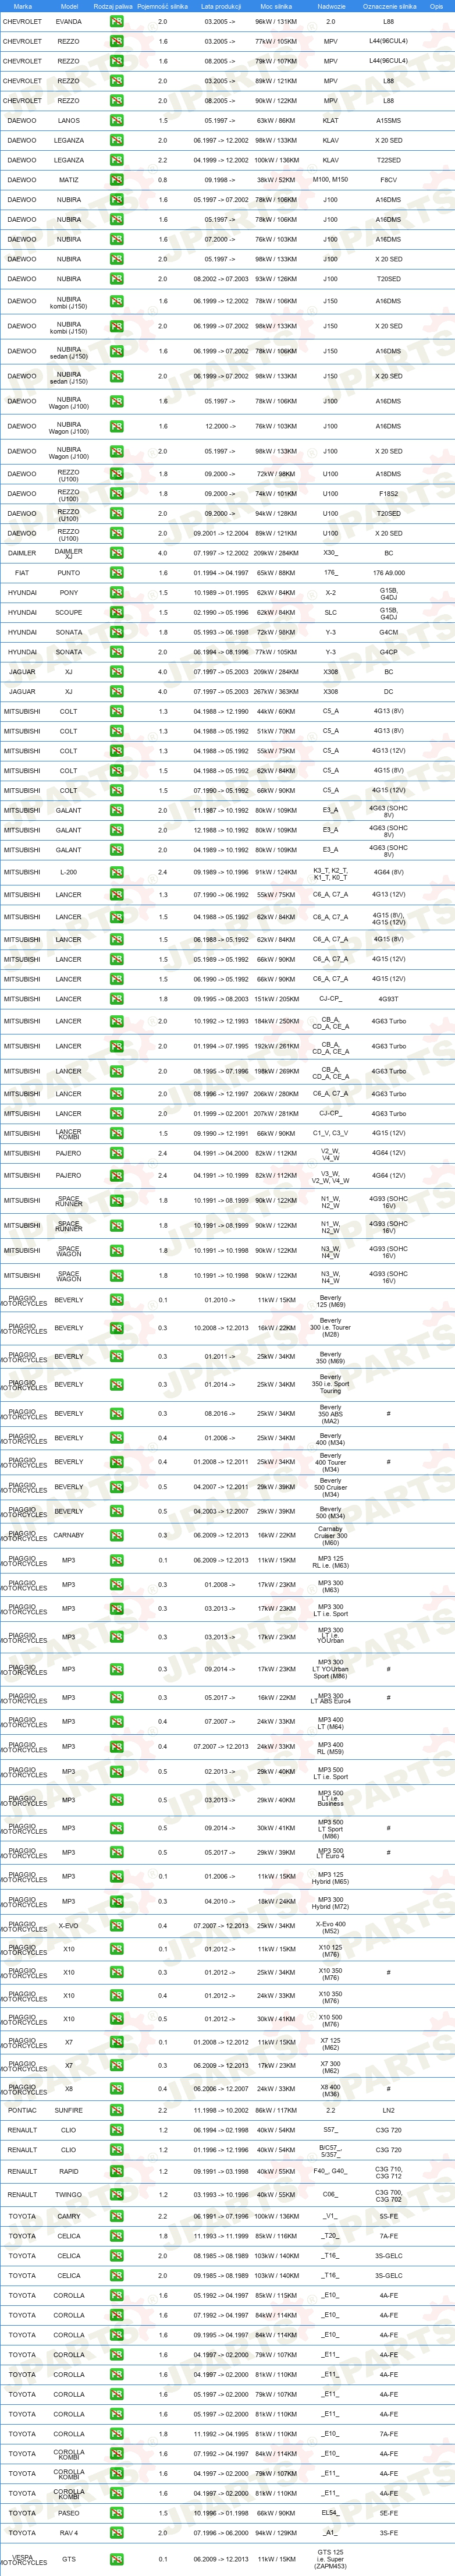This screenshot has width=455, height=2576.
Task: Click fuel icon in Piaggio Carnaby row
Action: coord(116,1535)
